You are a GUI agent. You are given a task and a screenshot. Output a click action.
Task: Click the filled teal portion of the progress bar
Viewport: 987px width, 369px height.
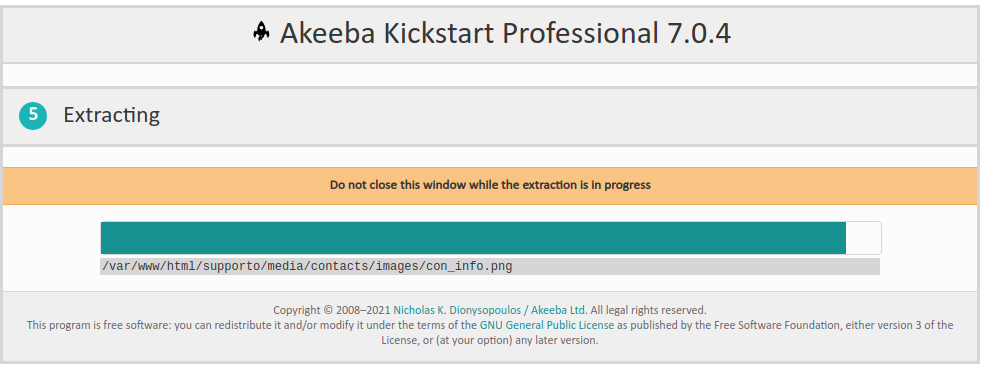pyautogui.click(x=473, y=238)
